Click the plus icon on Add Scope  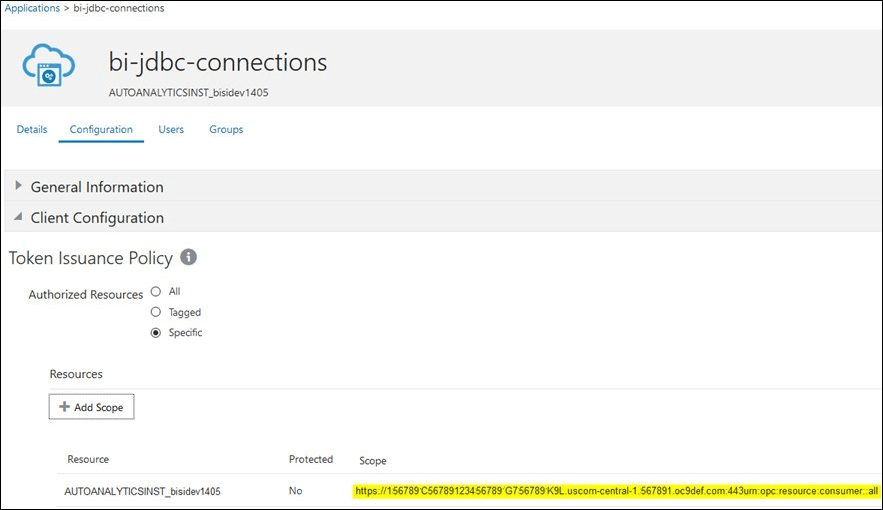(x=64, y=407)
